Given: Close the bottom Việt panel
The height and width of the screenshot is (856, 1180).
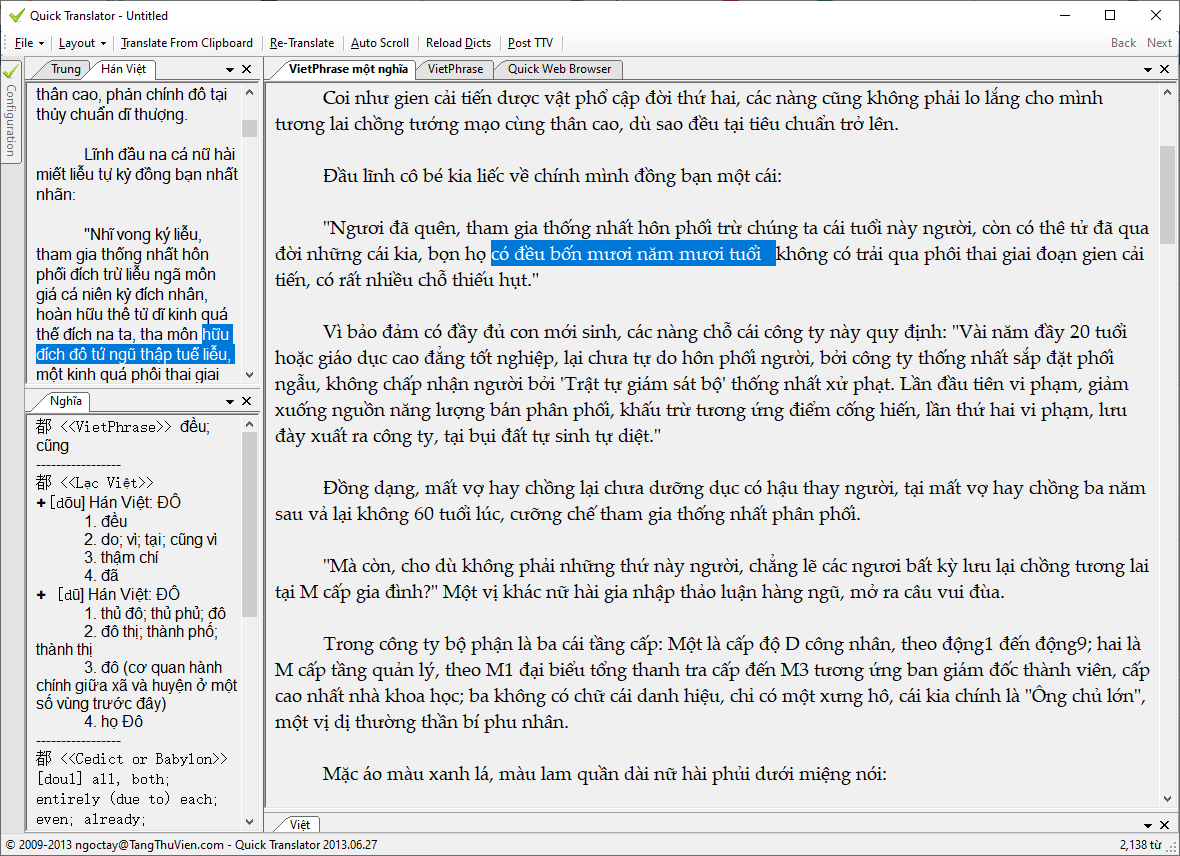Looking at the screenshot, I should click(1164, 825).
